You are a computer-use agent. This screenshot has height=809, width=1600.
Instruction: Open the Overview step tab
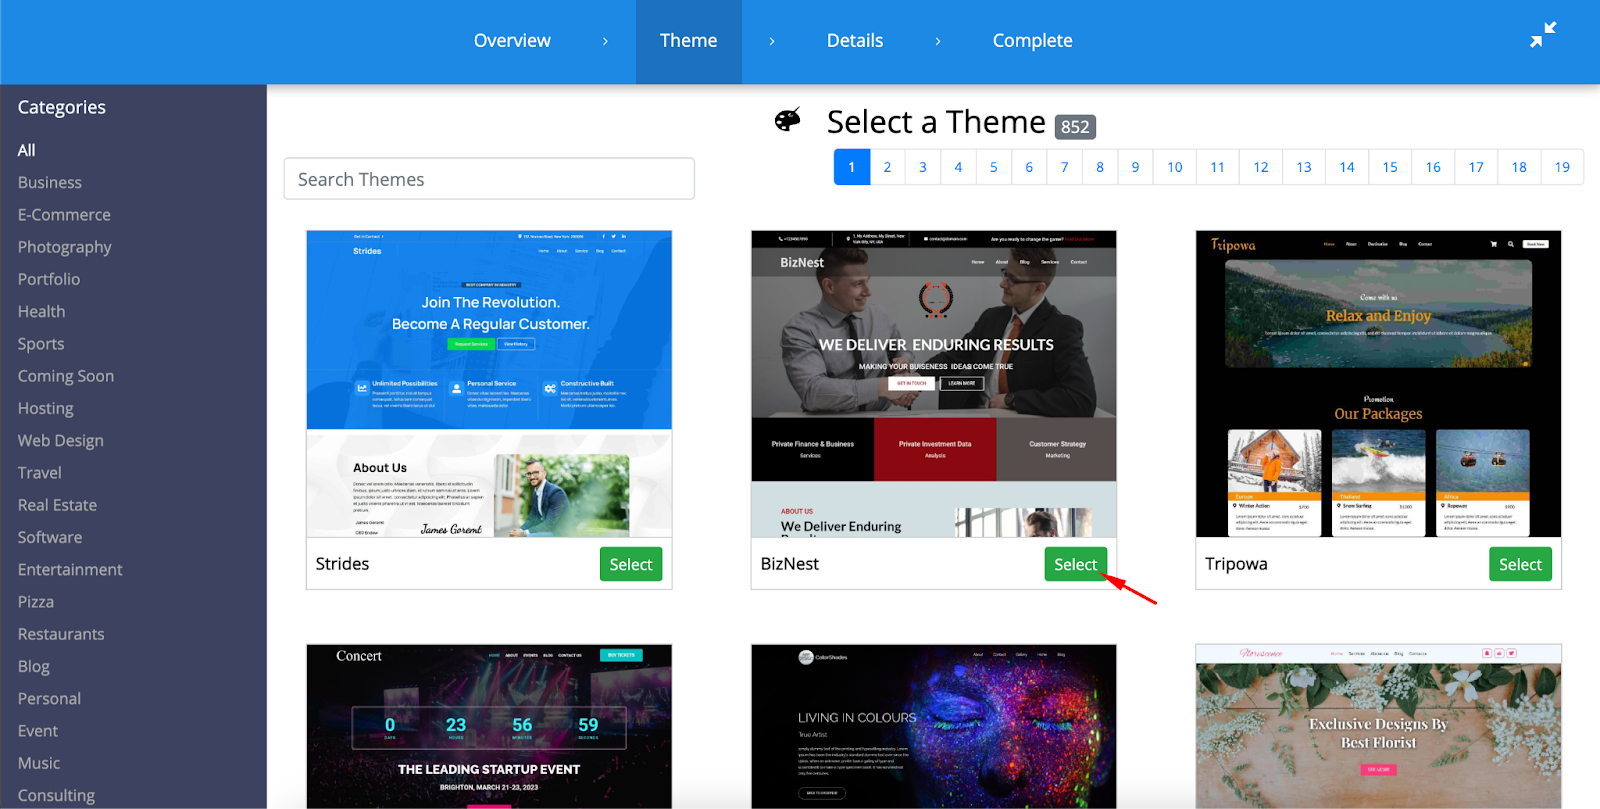click(512, 41)
